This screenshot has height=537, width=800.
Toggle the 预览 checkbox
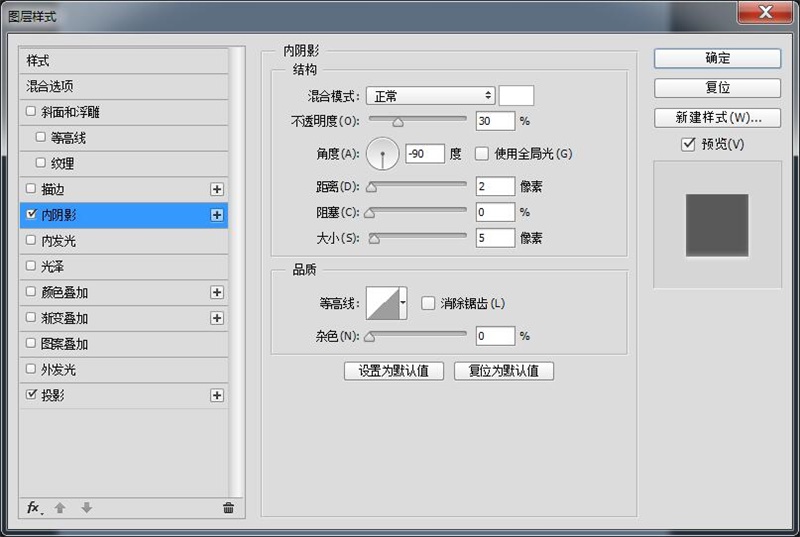[x=688, y=144]
